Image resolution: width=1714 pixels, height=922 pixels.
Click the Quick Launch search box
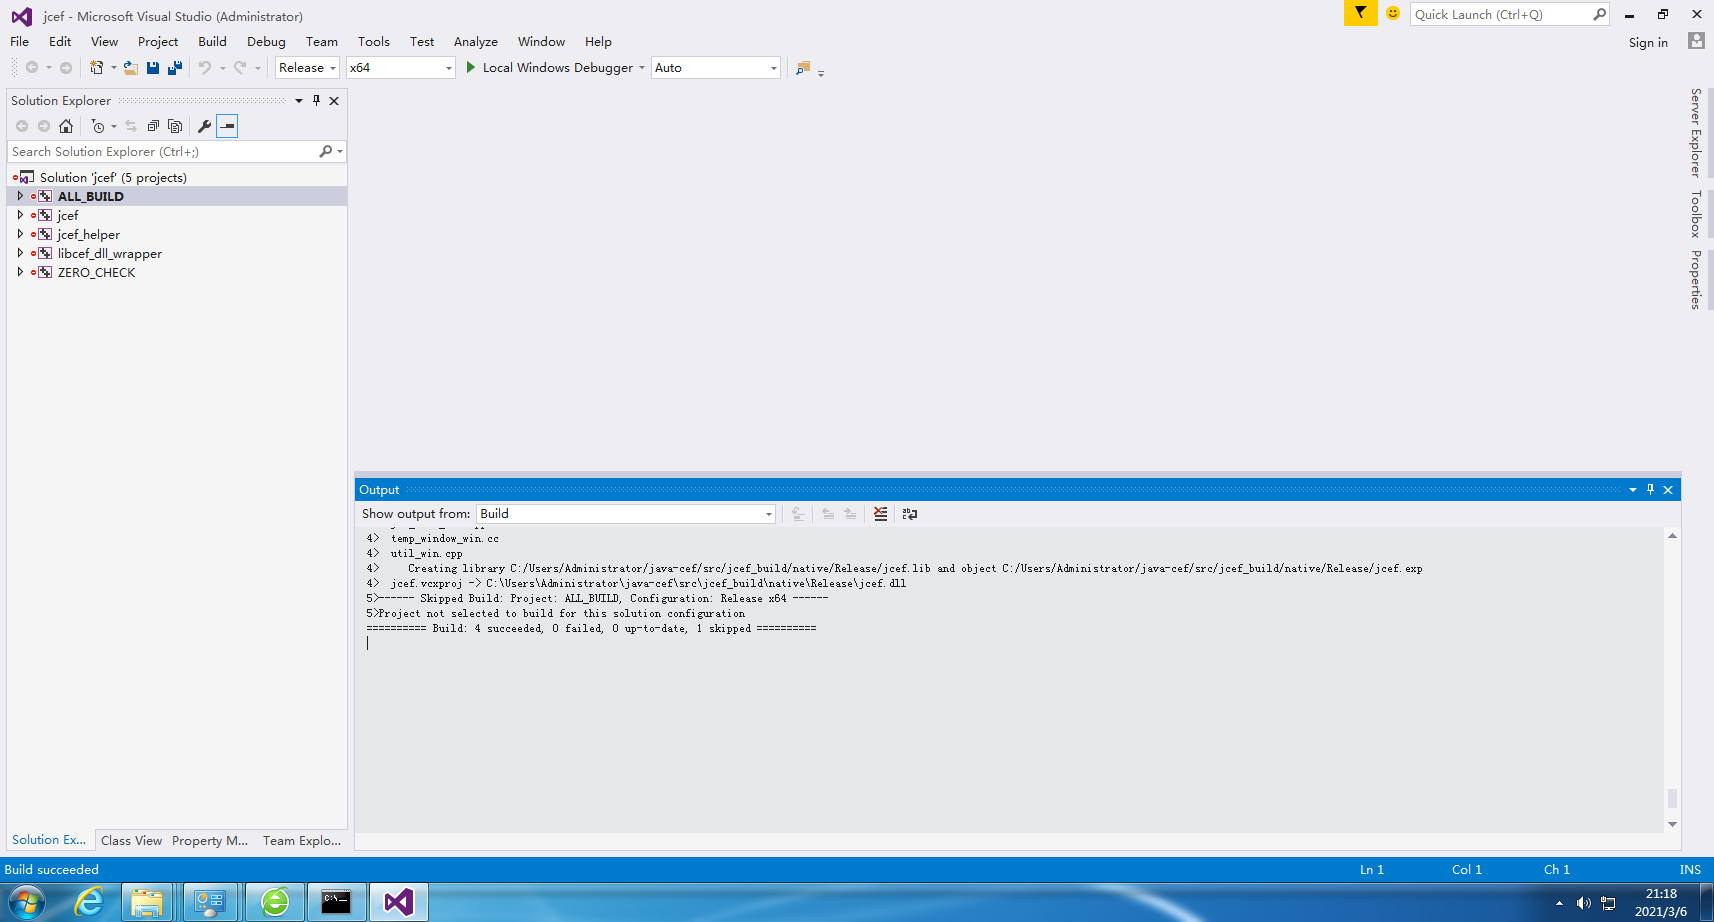1499,14
